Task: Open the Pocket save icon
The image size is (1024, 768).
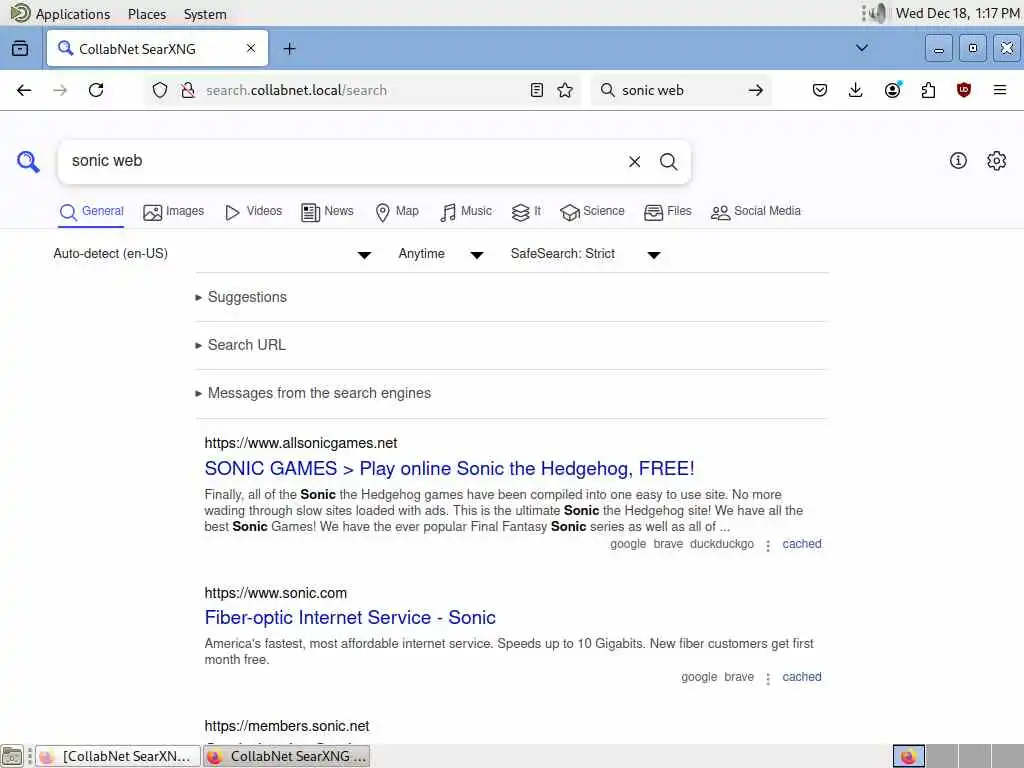Action: pyautogui.click(x=820, y=90)
